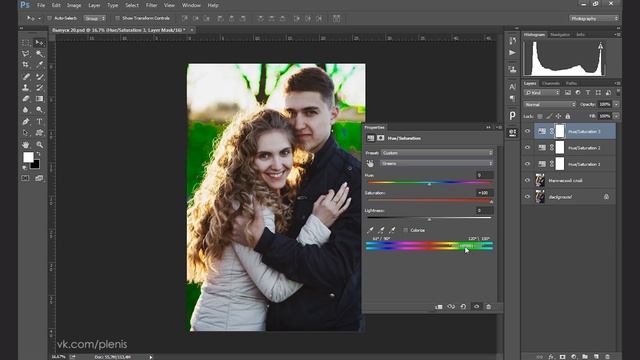Image resolution: width=640 pixels, height=360 pixels.
Task: Change screen mode from toolbox
Action: click(x=39, y=178)
